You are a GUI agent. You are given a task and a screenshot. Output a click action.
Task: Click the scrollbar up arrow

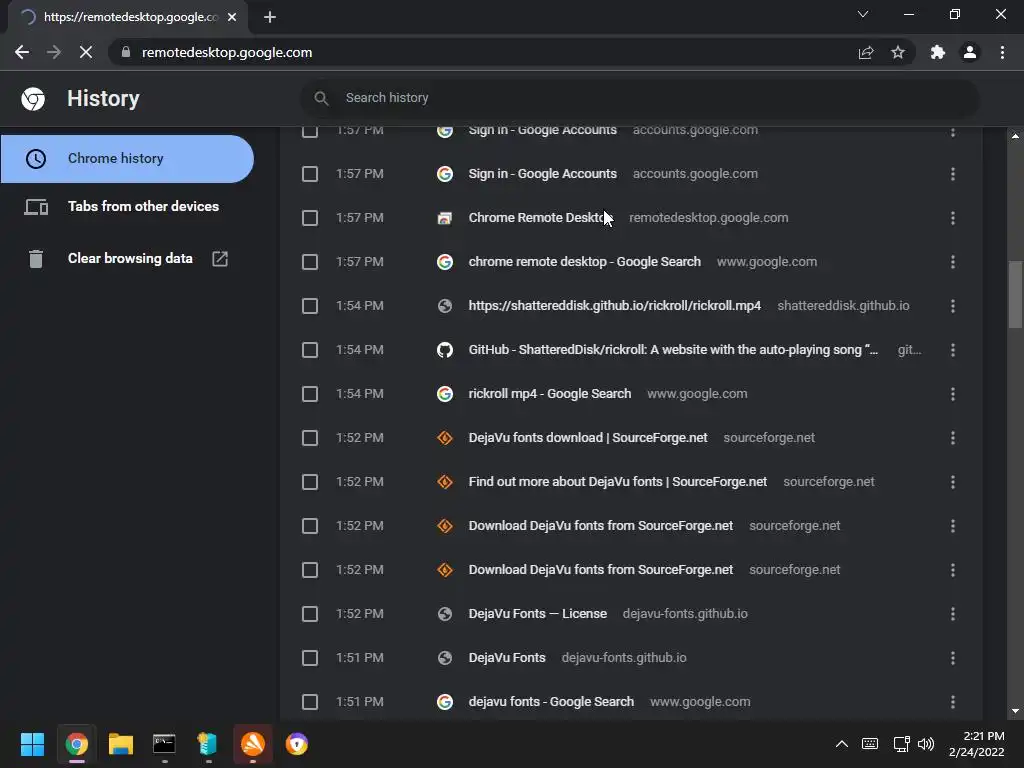pos(1015,136)
